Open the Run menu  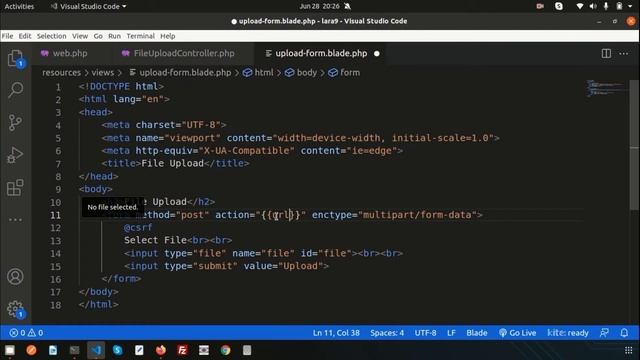[114, 36]
